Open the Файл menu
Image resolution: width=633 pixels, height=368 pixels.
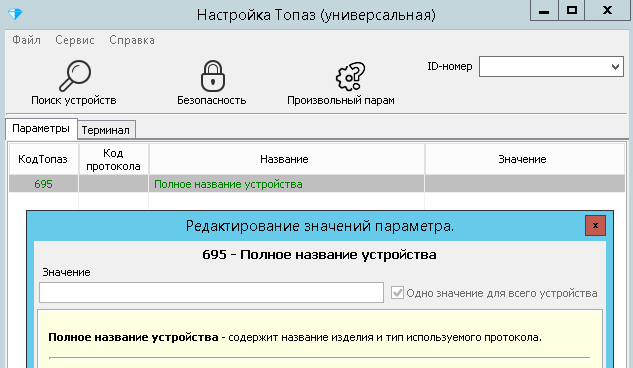pyautogui.click(x=26, y=40)
